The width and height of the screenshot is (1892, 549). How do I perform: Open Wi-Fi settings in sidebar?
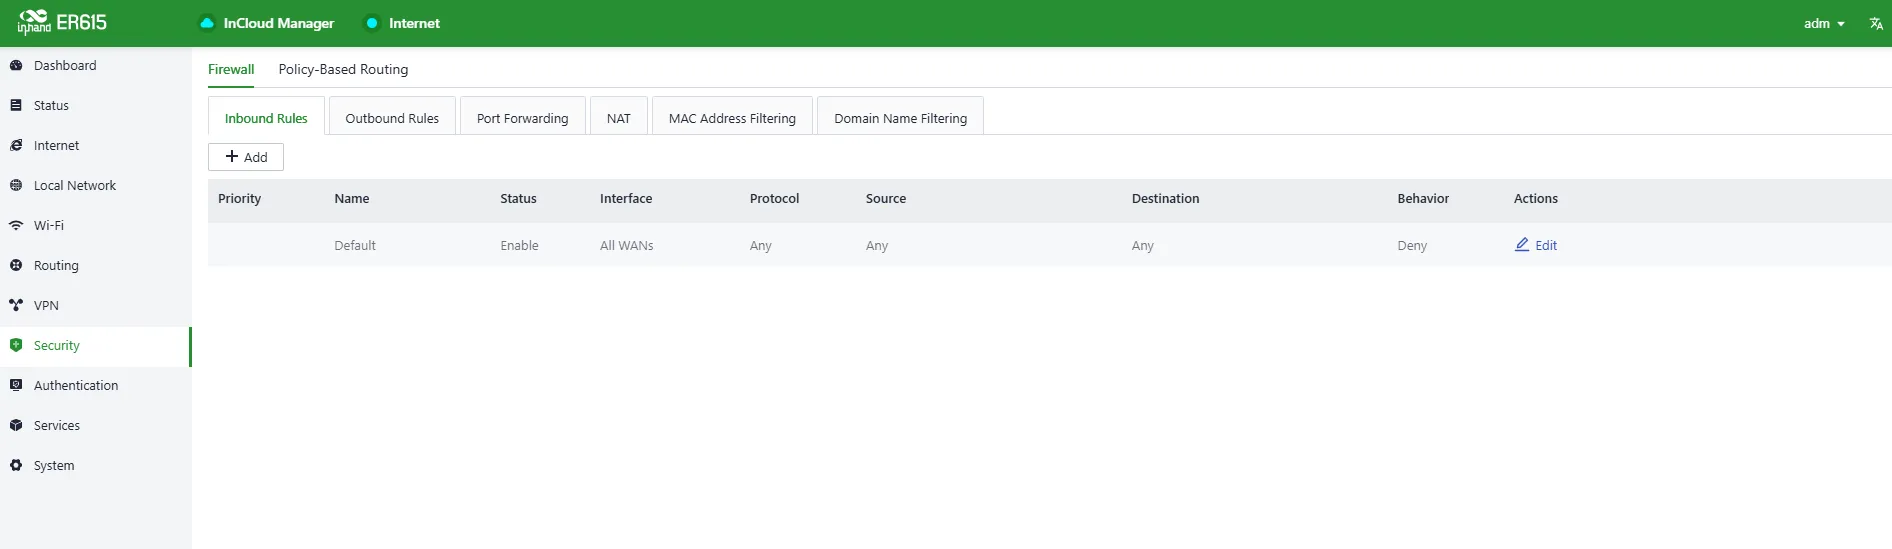coord(95,225)
